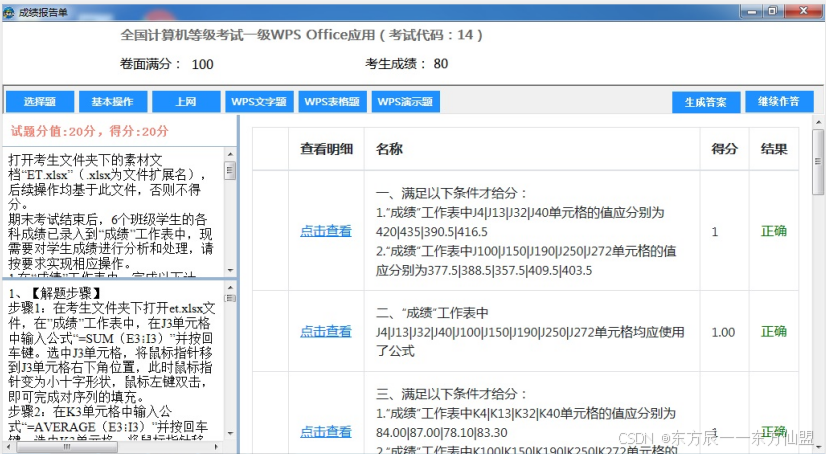Switch to the 基本操作 tab
826x454 pixels.
click(113, 102)
